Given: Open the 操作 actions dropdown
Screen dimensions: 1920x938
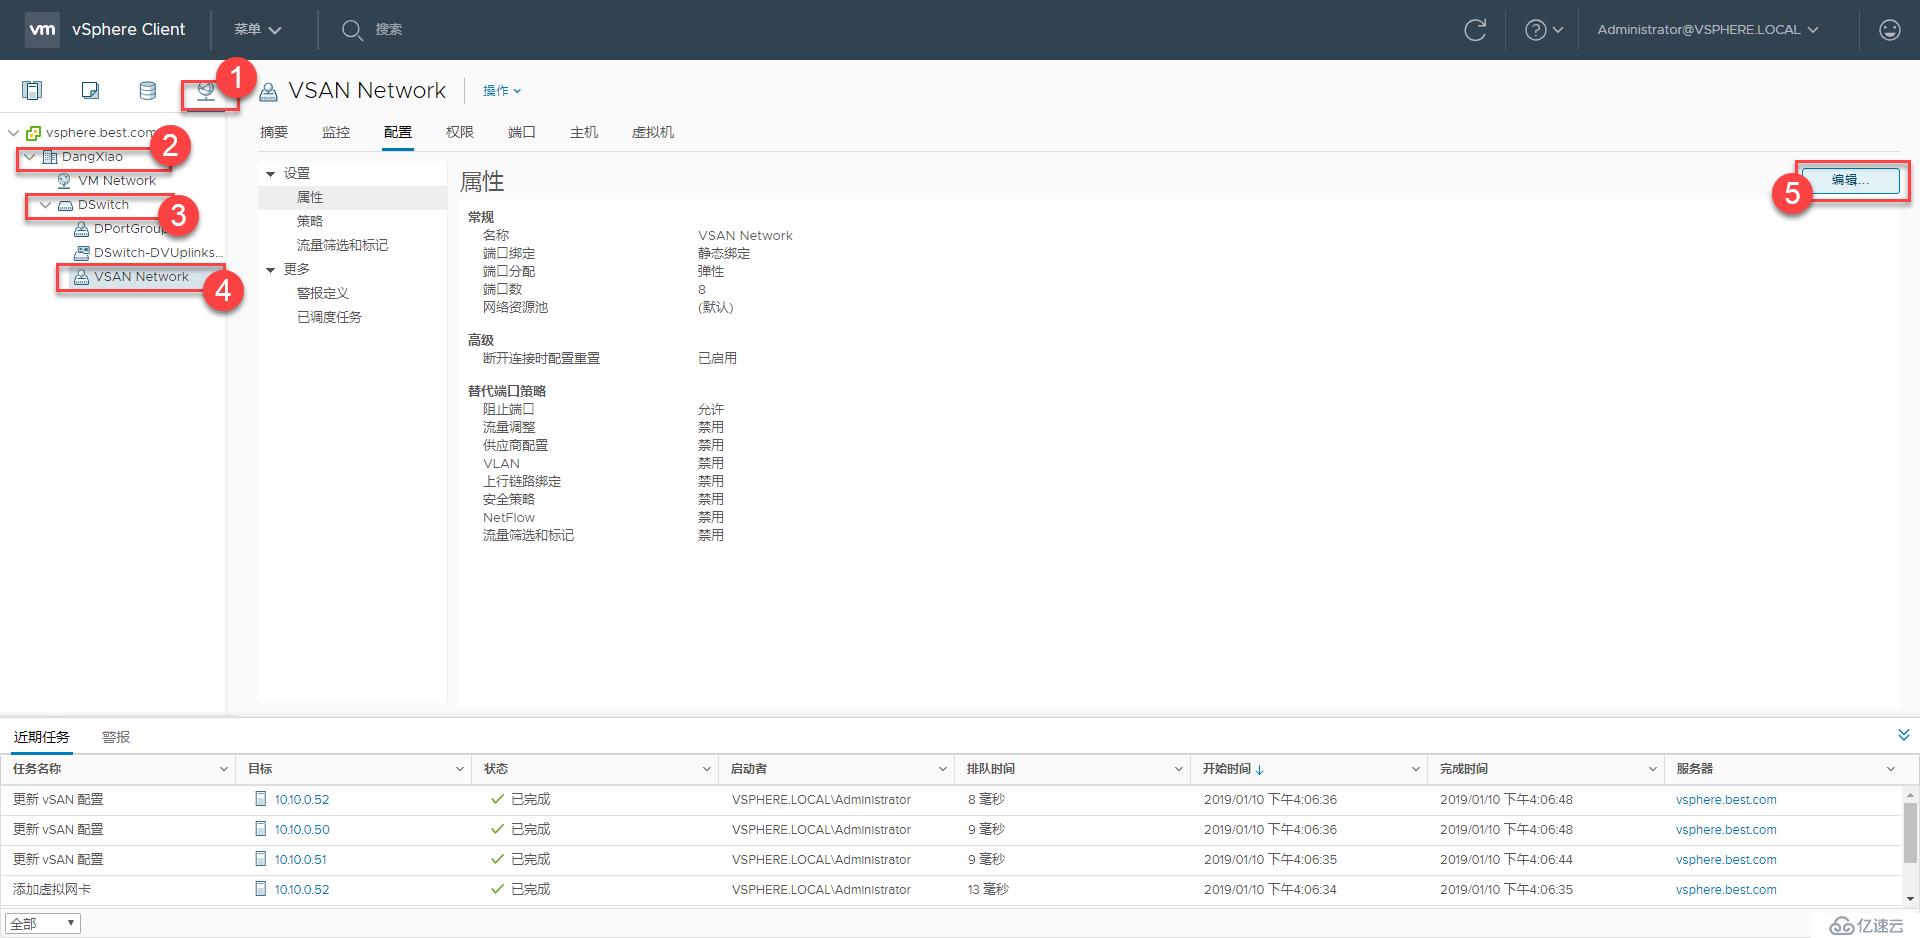Looking at the screenshot, I should click(502, 91).
